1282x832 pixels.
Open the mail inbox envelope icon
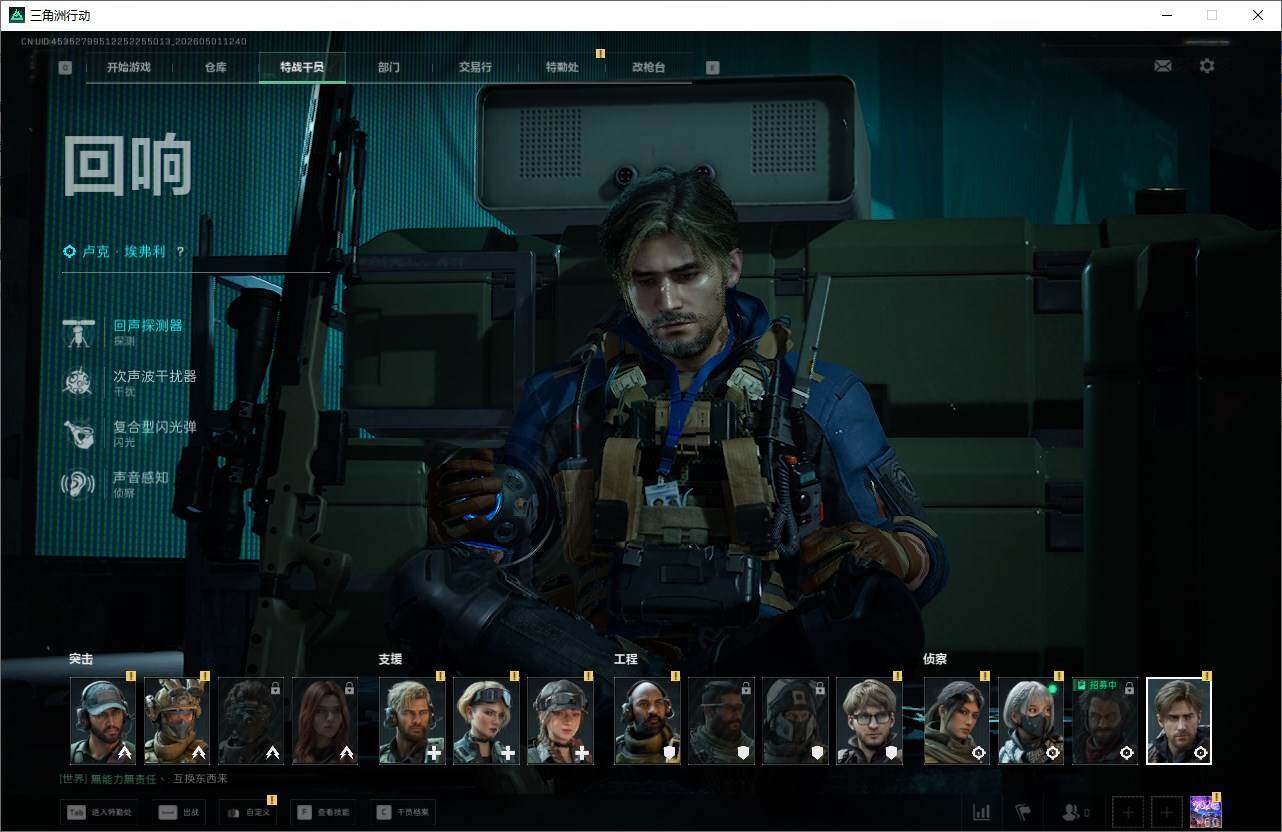pyautogui.click(x=1163, y=66)
